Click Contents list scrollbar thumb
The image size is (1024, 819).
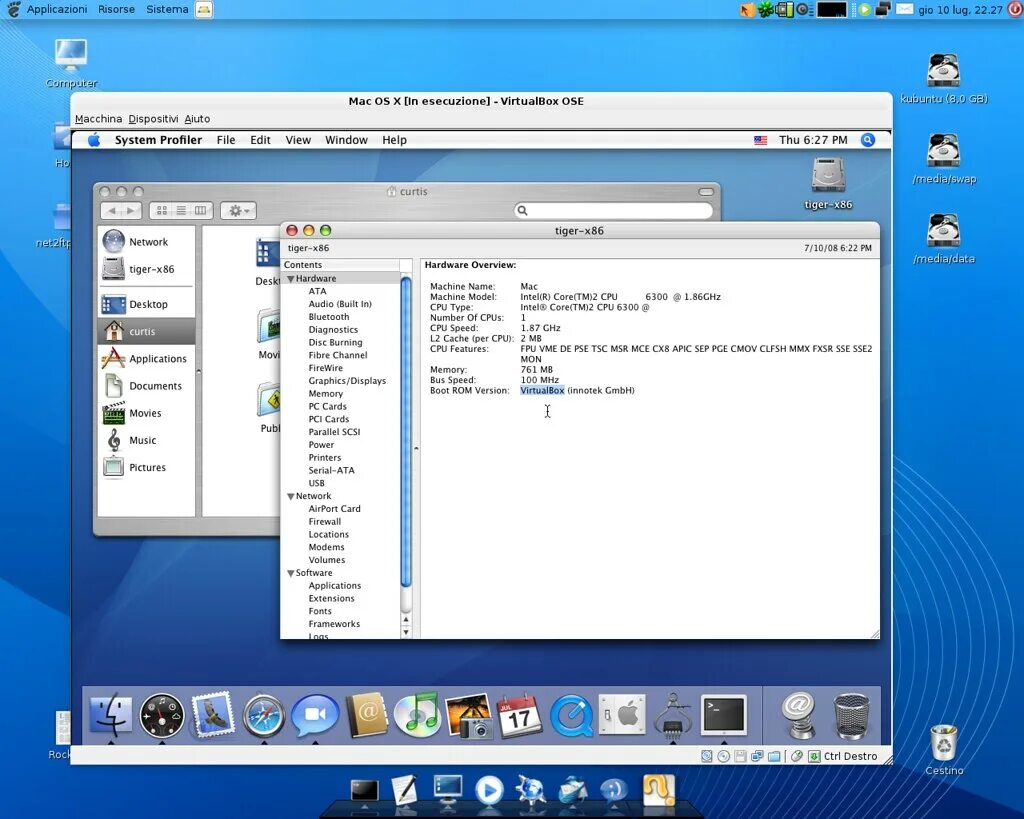point(406,432)
